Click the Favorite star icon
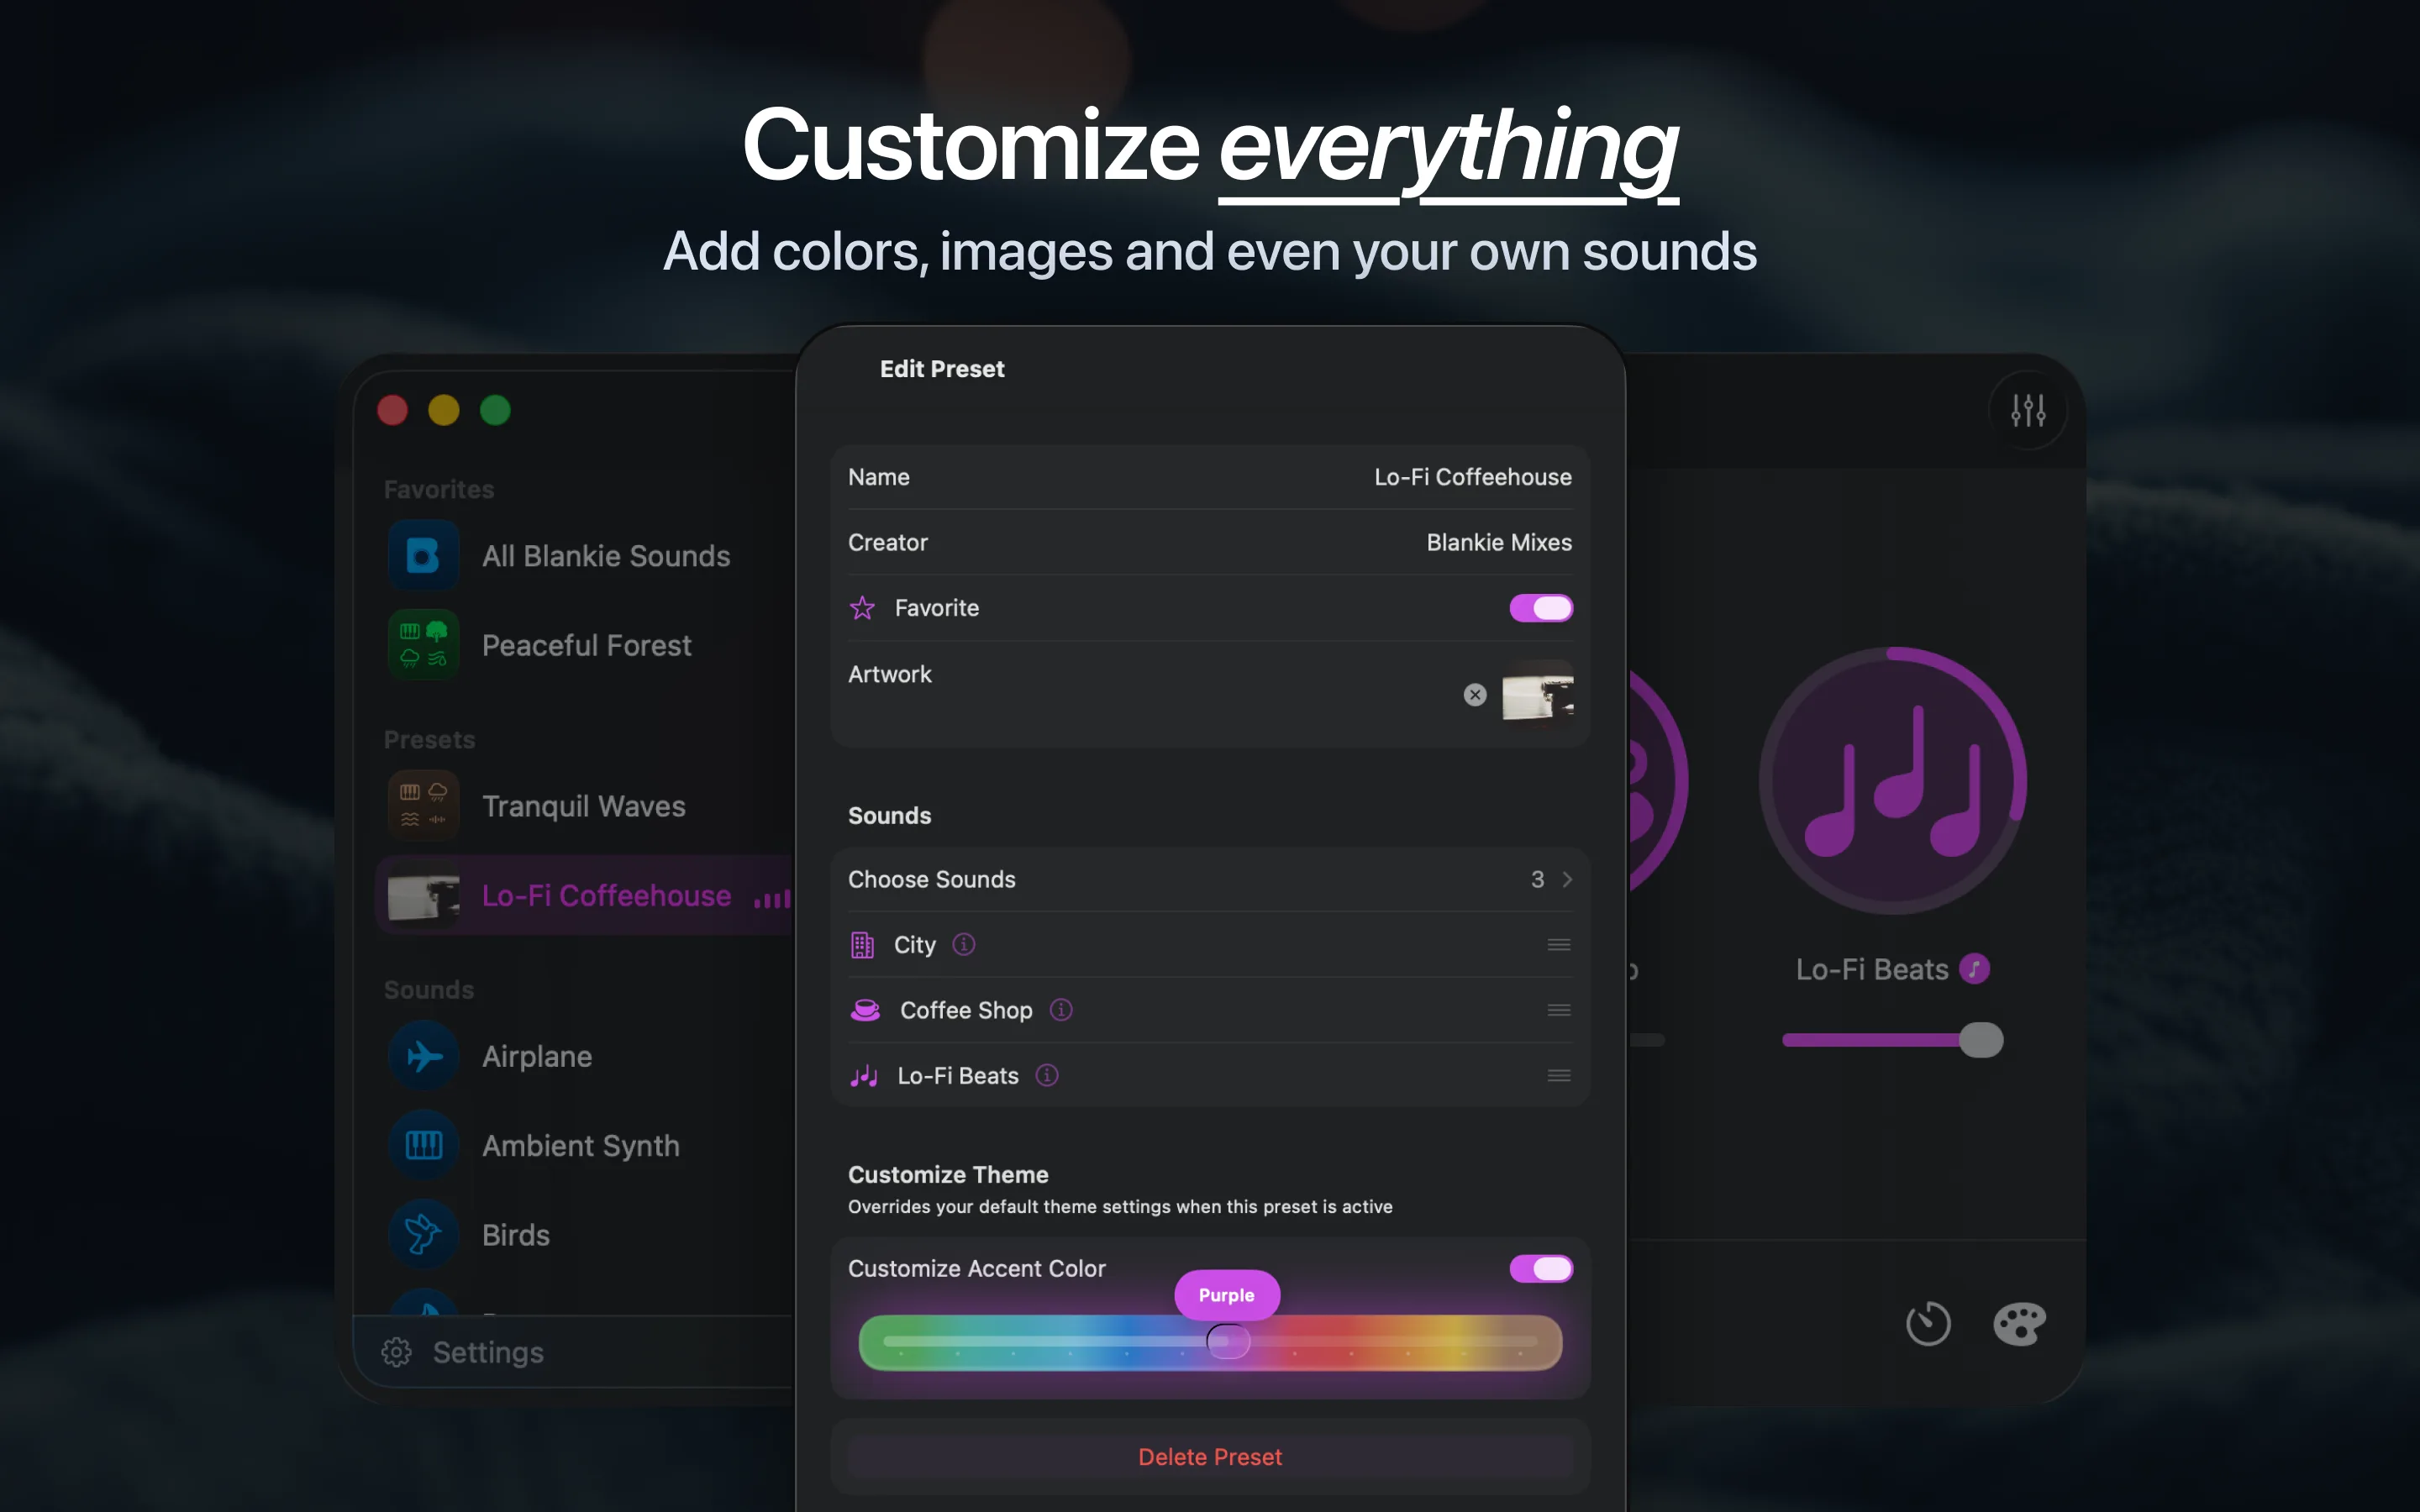 pyautogui.click(x=862, y=608)
